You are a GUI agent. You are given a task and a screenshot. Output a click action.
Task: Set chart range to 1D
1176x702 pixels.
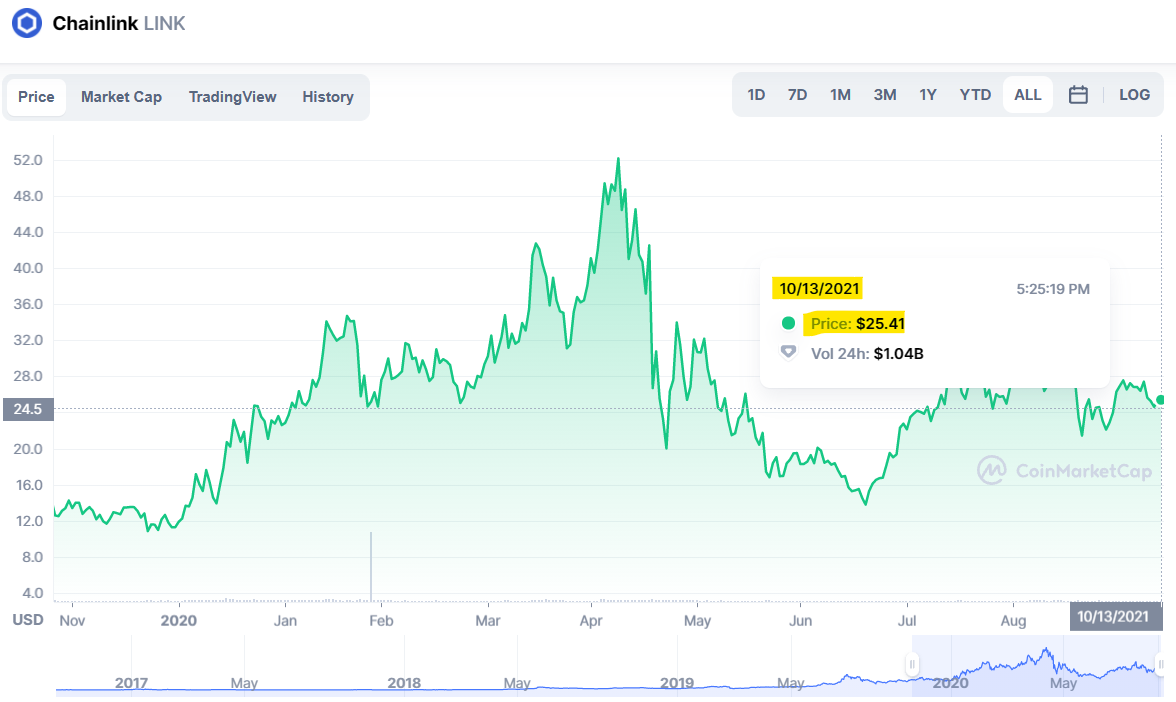click(x=756, y=94)
